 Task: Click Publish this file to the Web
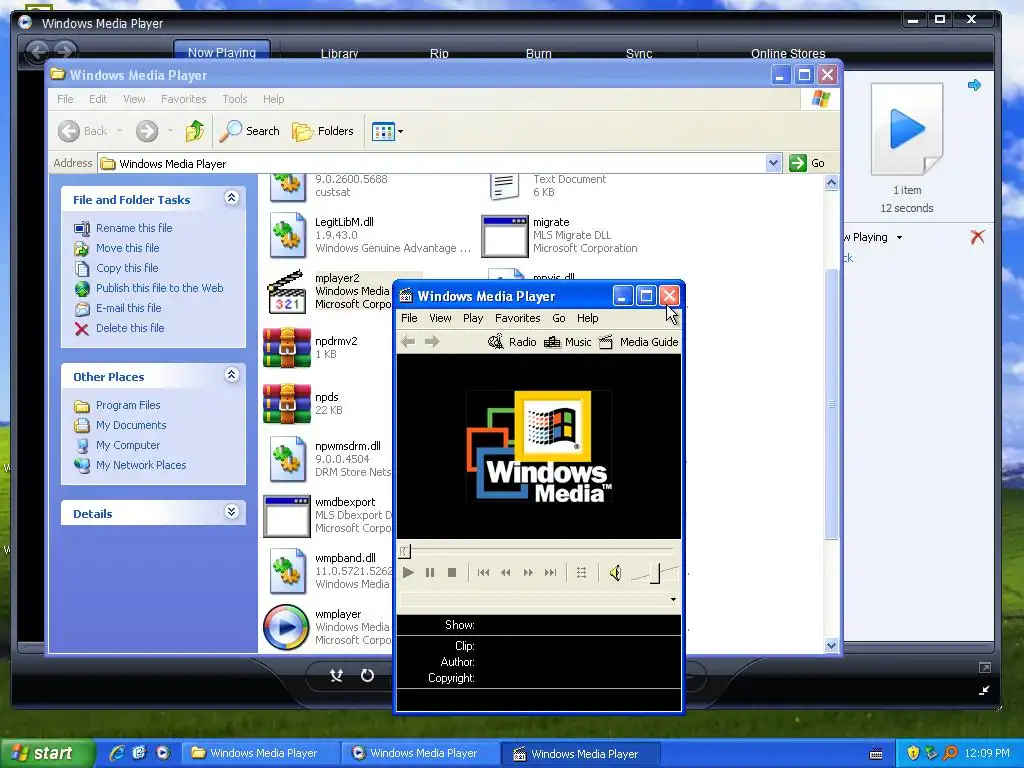tap(159, 288)
